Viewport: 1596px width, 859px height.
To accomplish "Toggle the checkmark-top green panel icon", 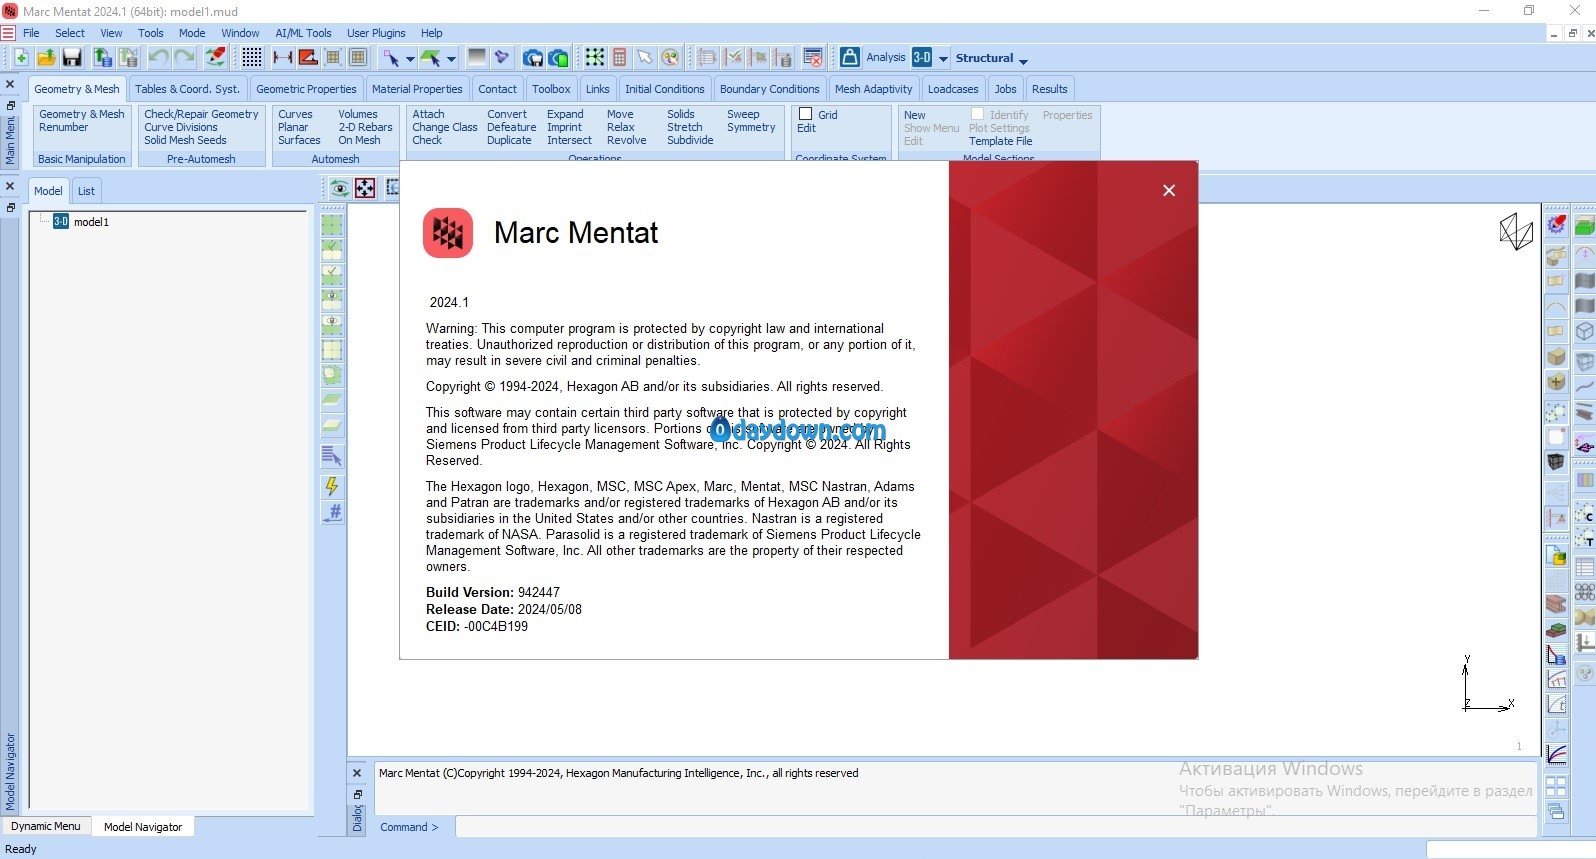I will pyautogui.click(x=332, y=250).
